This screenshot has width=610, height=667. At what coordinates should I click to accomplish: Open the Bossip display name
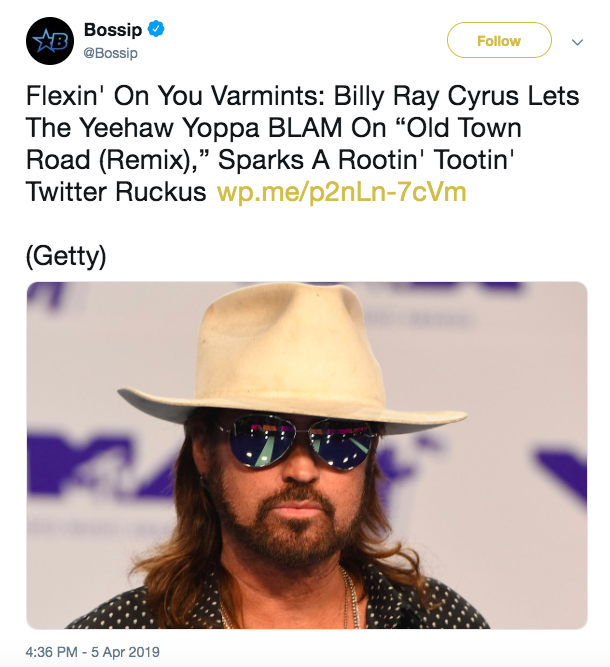click(114, 31)
